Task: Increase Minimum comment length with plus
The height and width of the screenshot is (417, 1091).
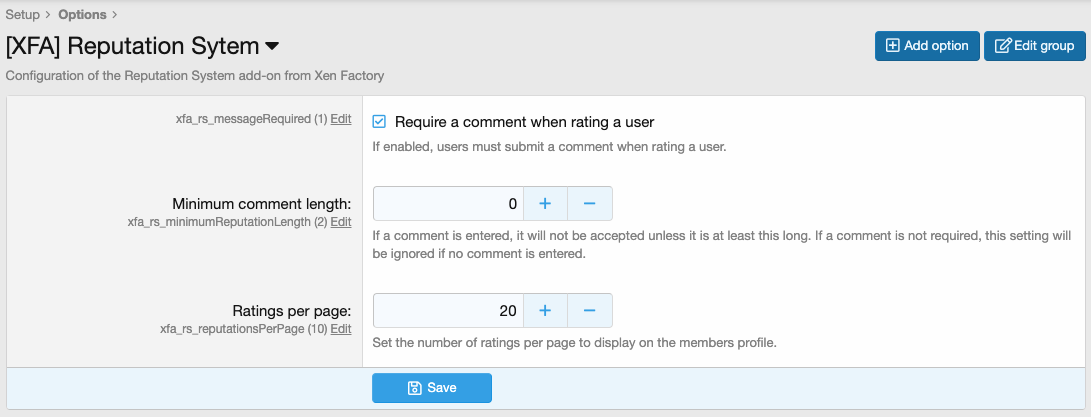Action: [546, 204]
